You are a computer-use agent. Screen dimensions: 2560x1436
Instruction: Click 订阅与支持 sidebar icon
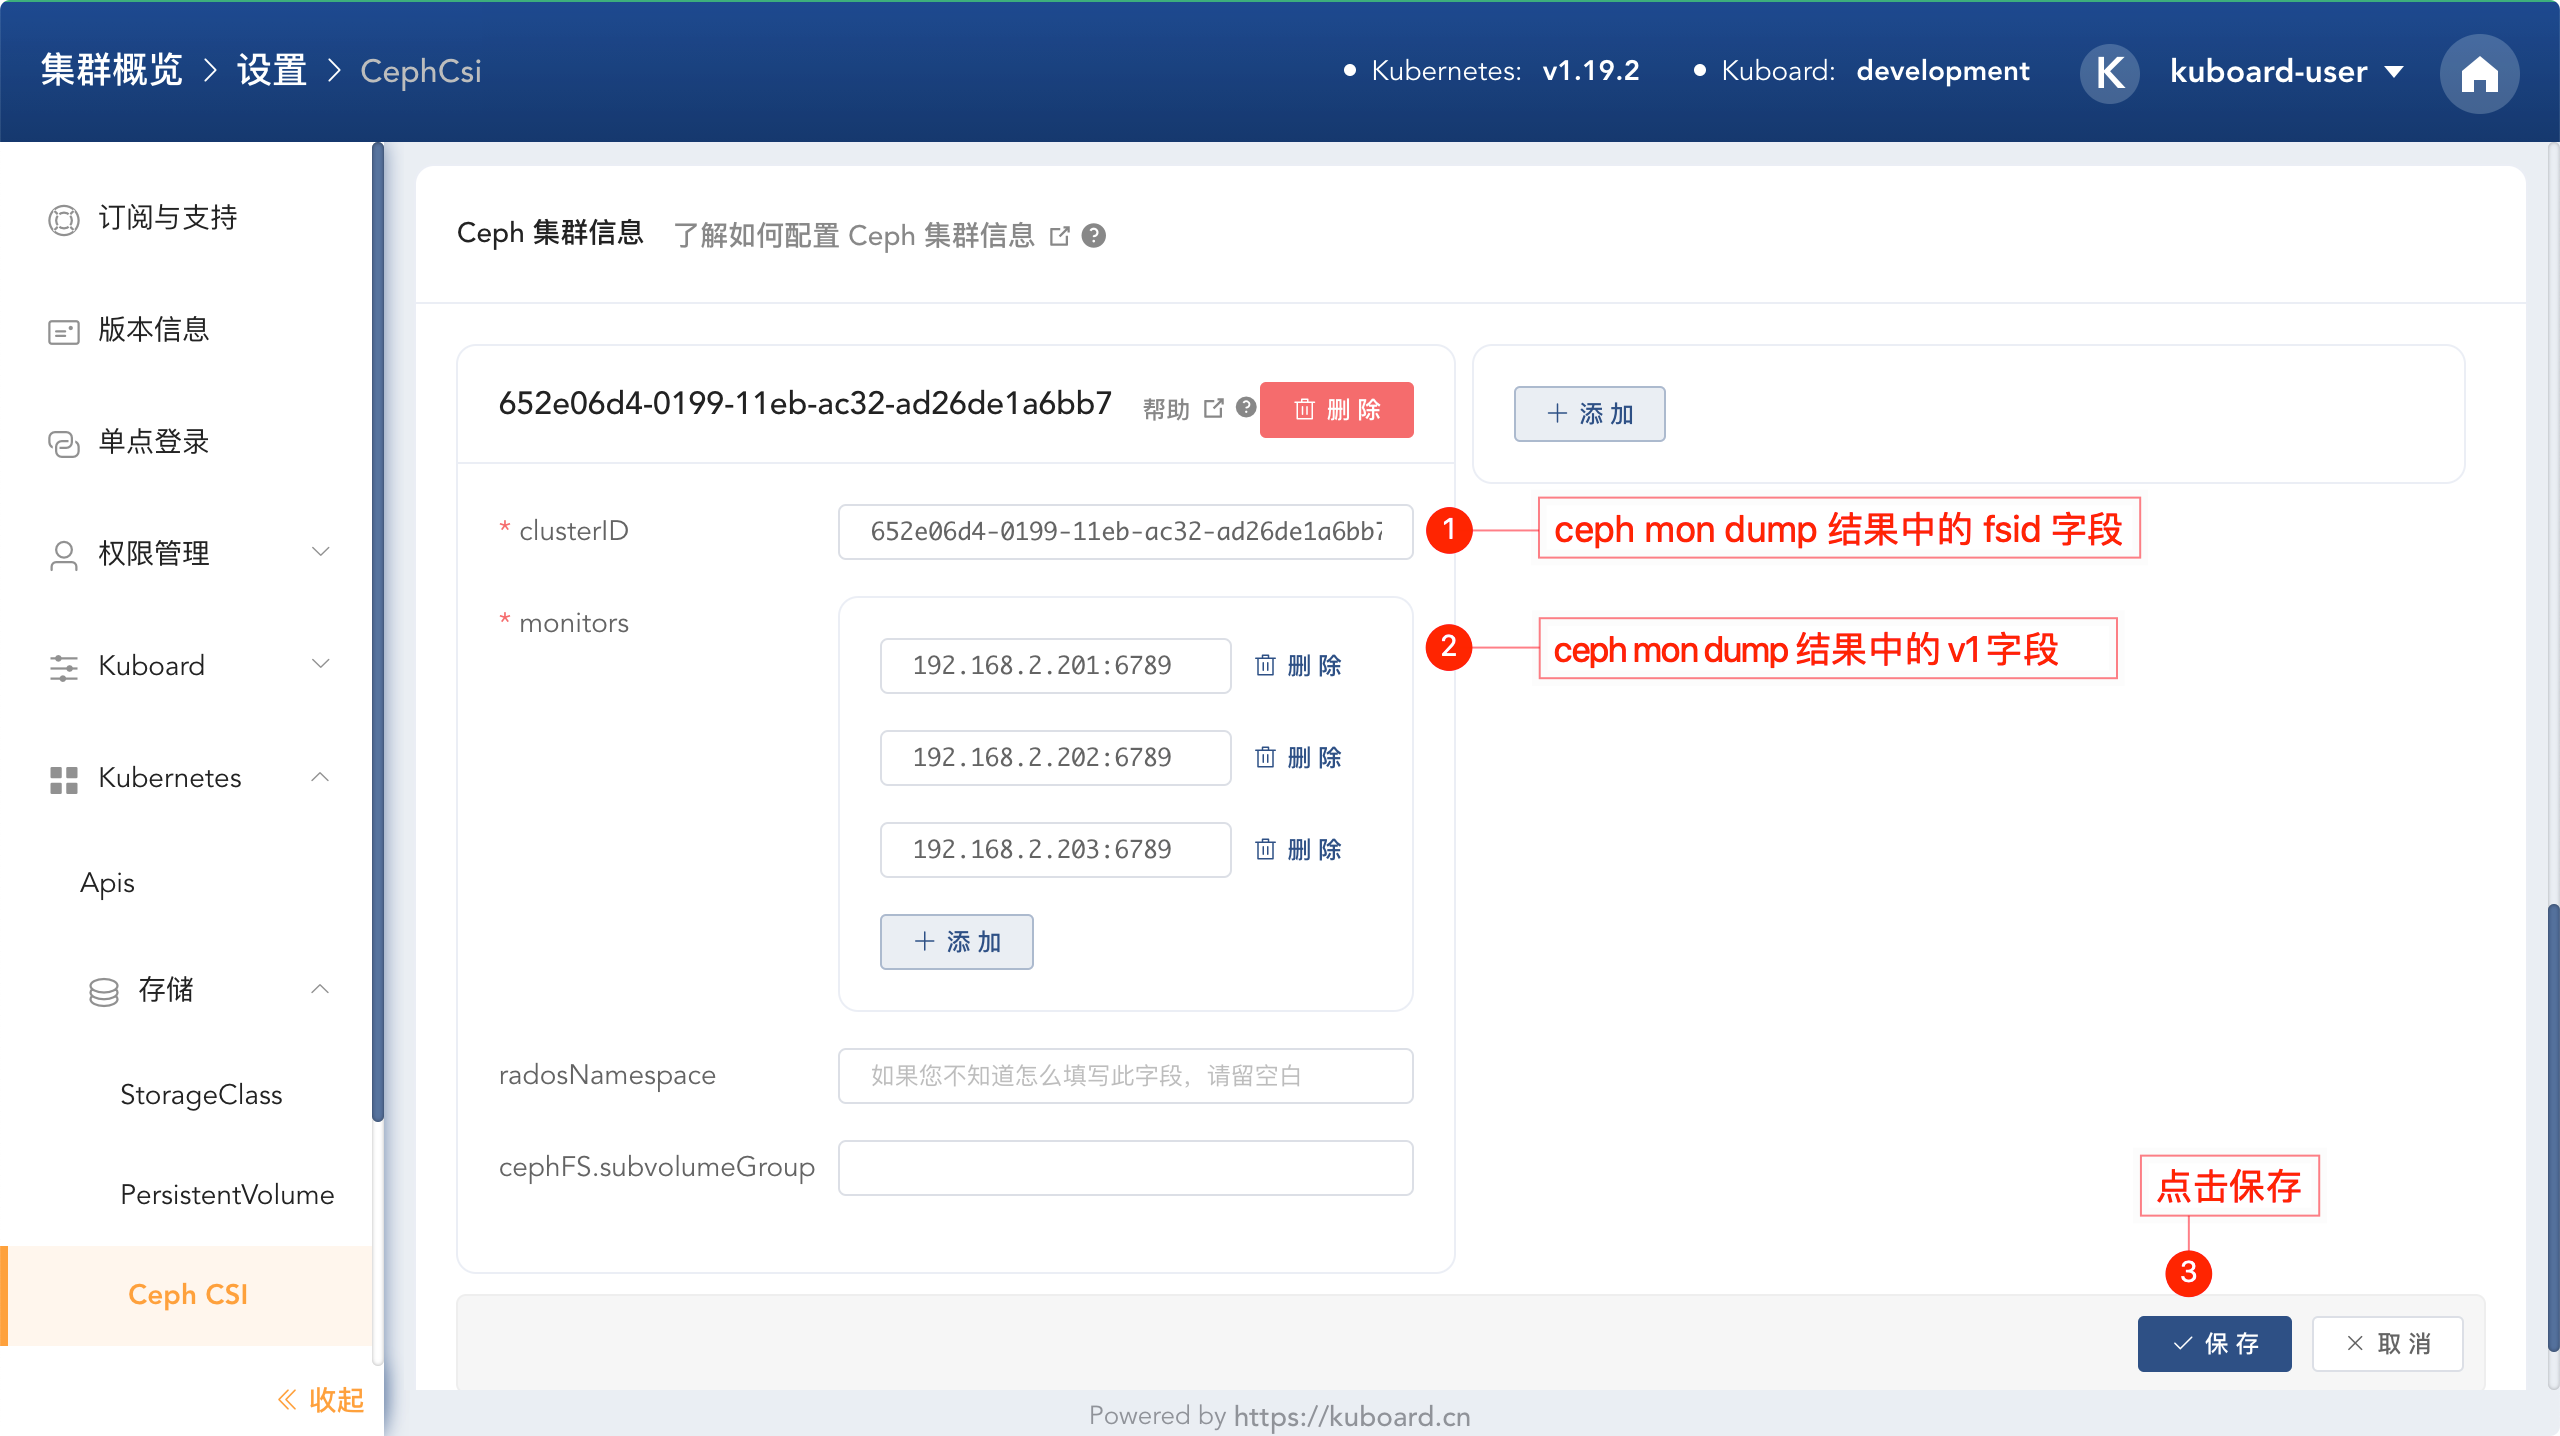(64, 219)
